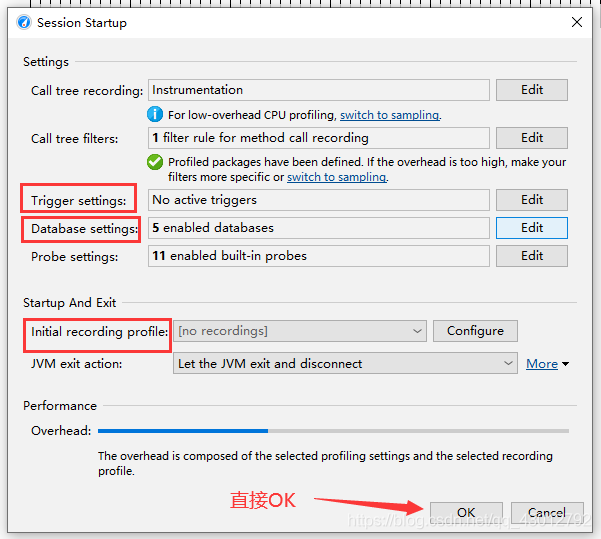Click the Configure recording profile button
The image size is (601, 539).
[x=475, y=331]
